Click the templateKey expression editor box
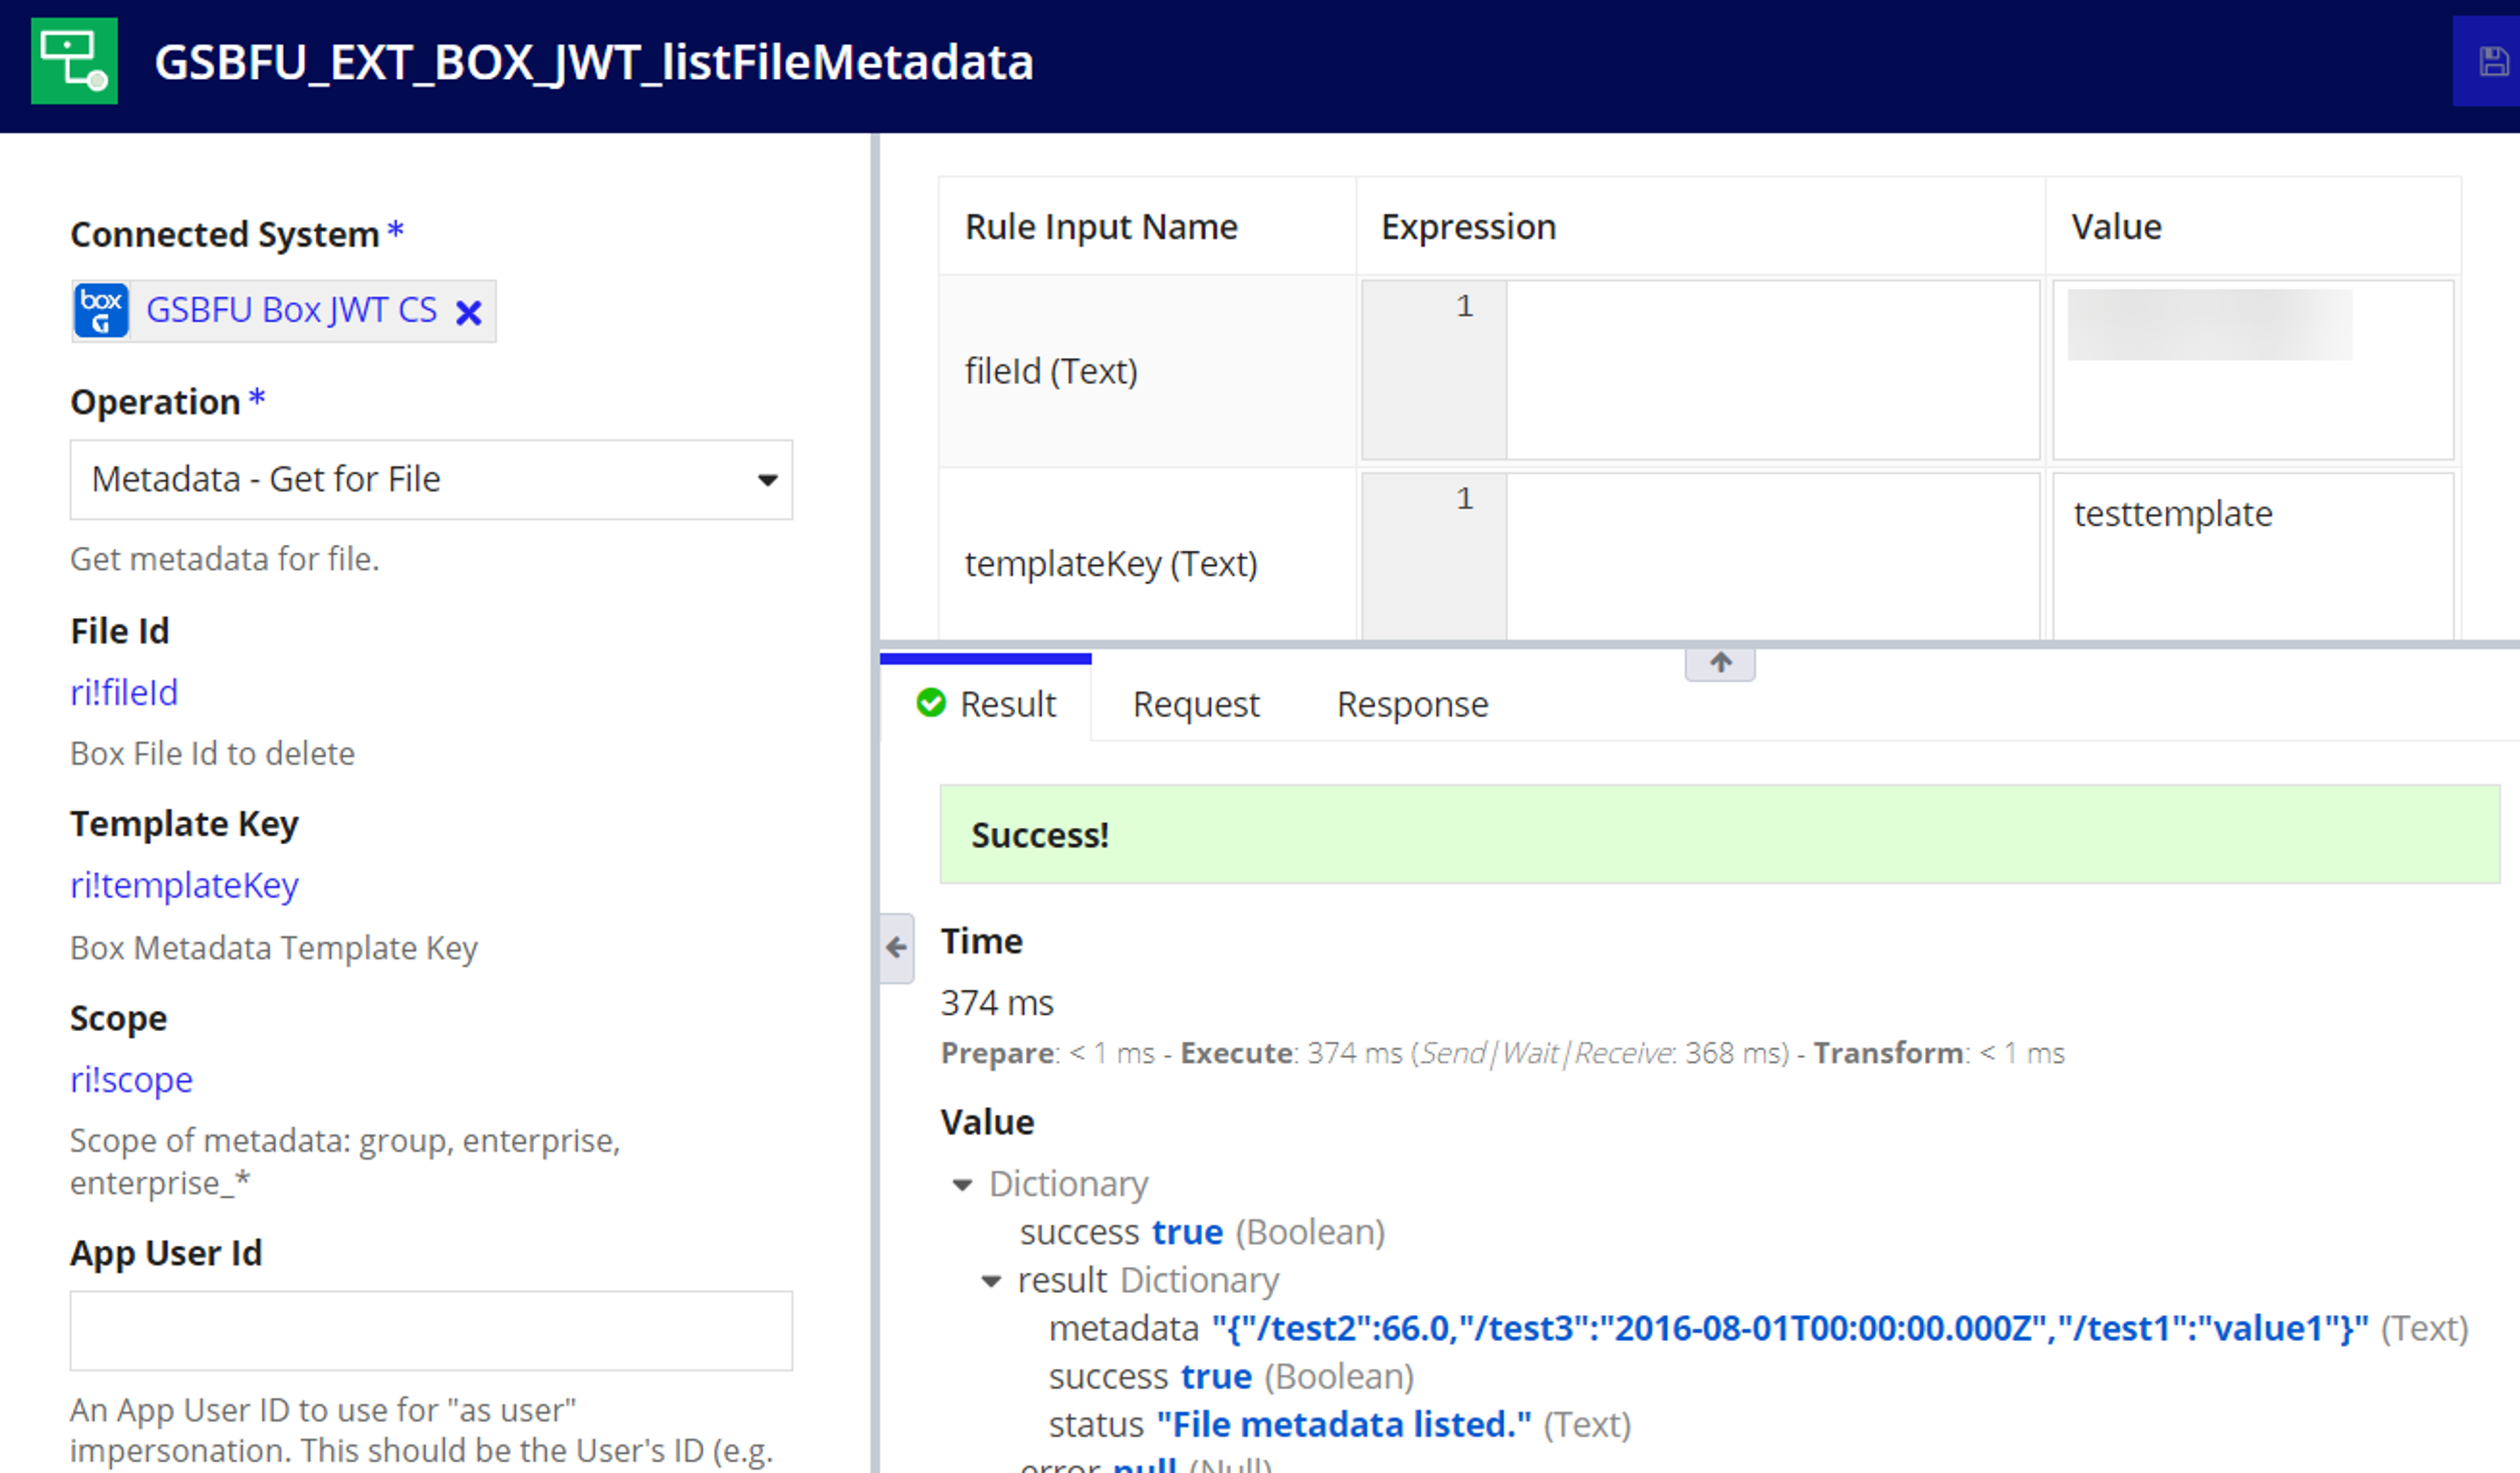The height and width of the screenshot is (1473, 2520). 1701,556
